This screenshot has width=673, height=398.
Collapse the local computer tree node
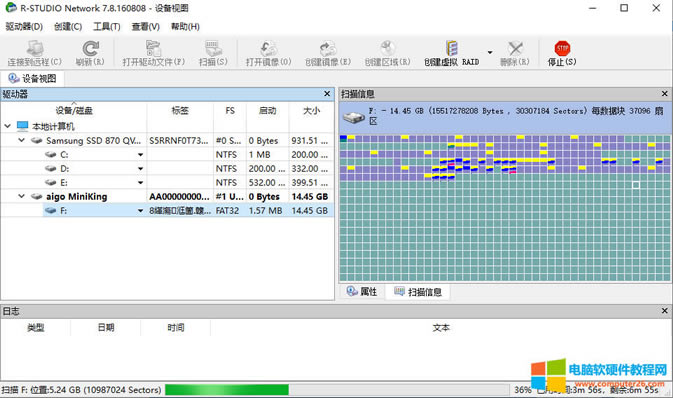7,126
